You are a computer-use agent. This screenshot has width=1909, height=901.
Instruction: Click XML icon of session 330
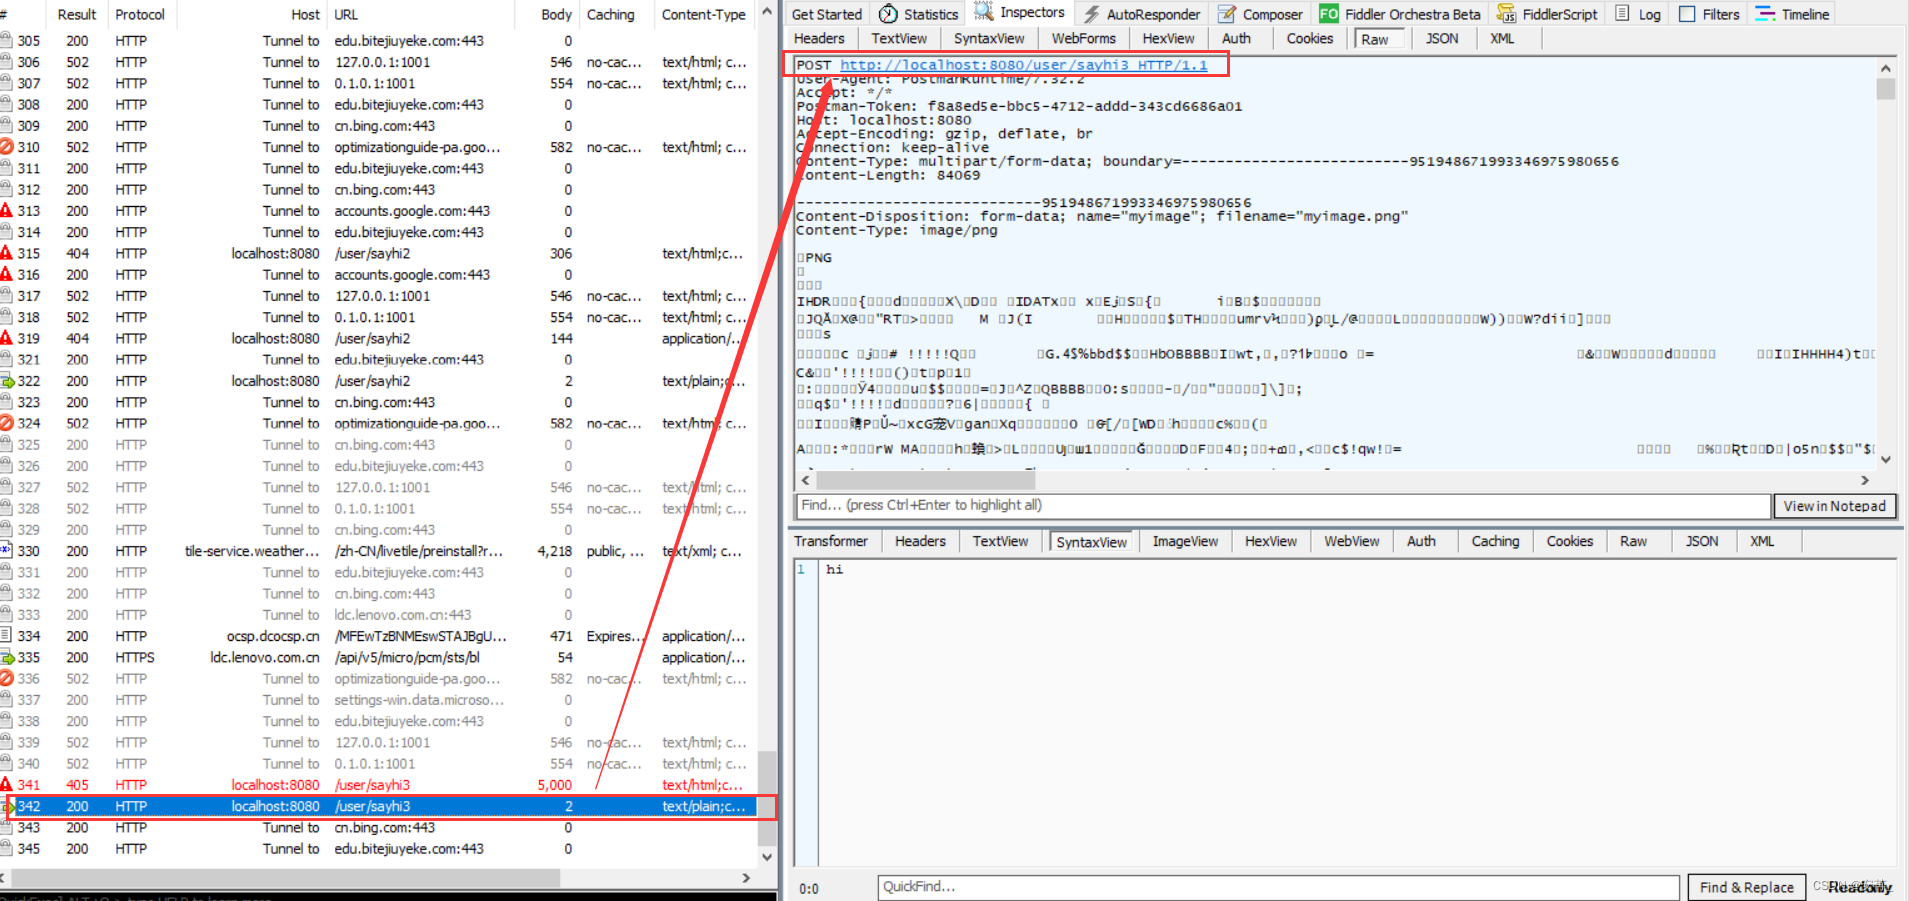pos(6,551)
